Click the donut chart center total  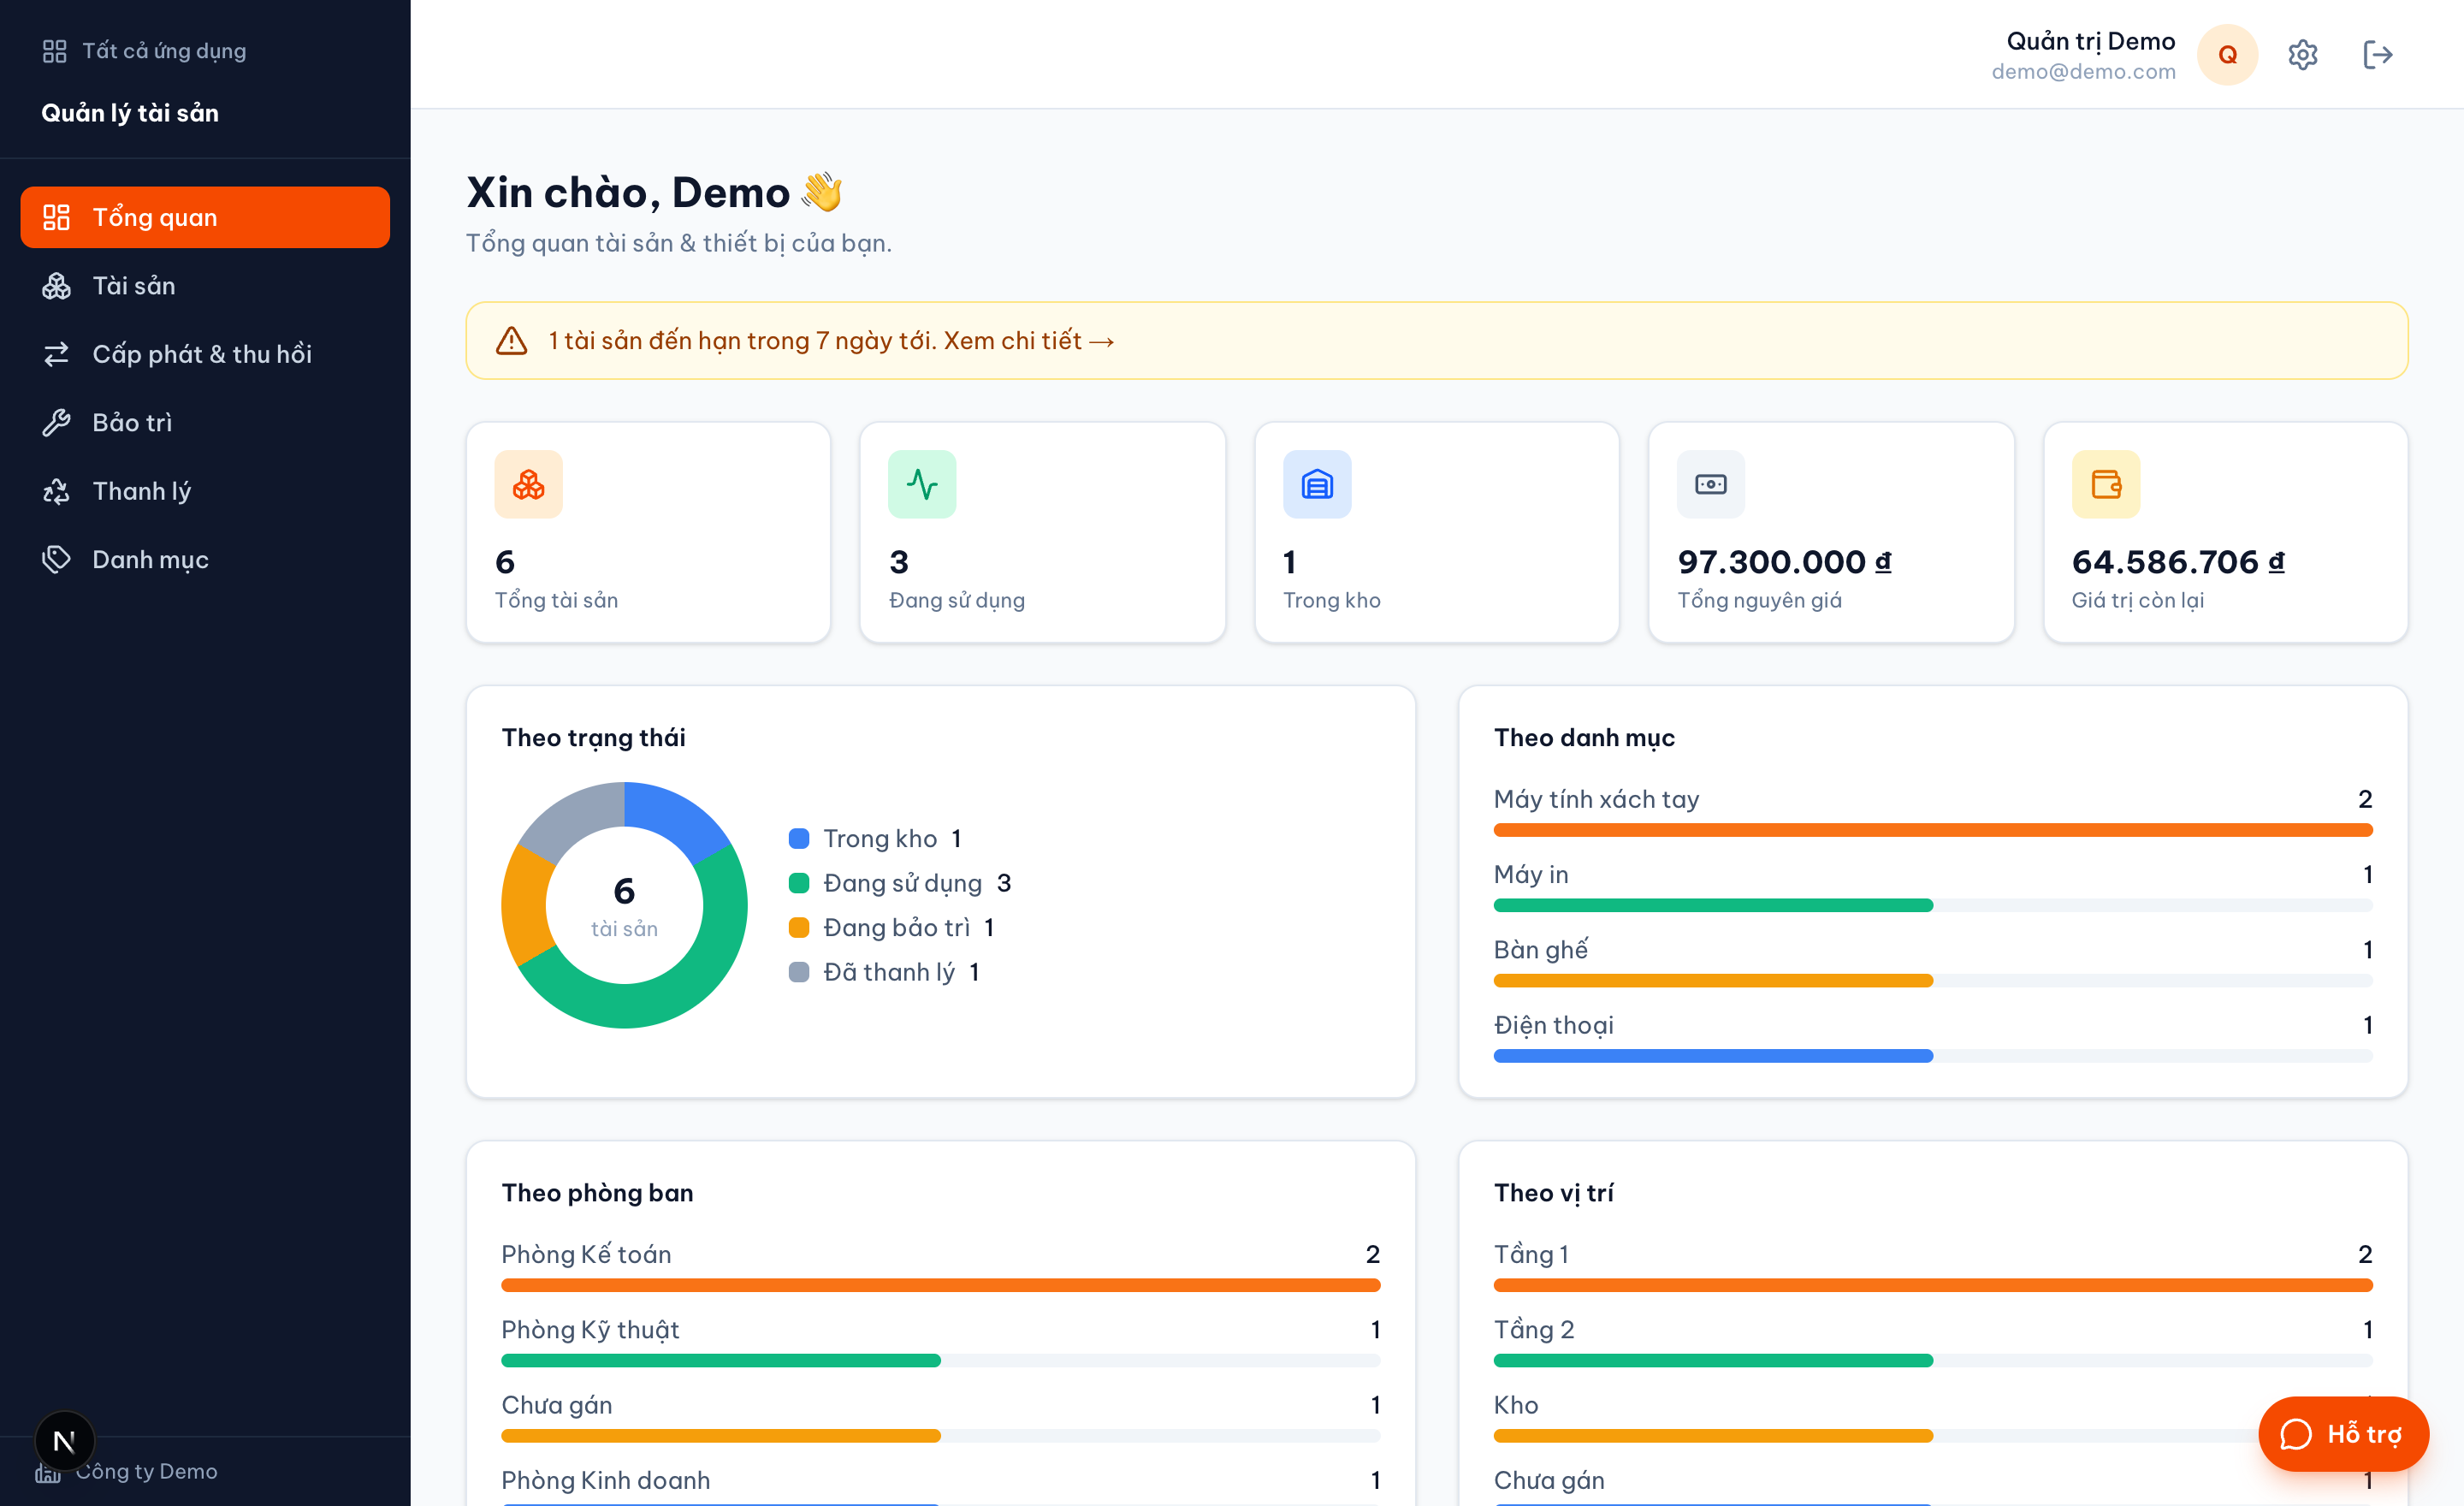[624, 905]
